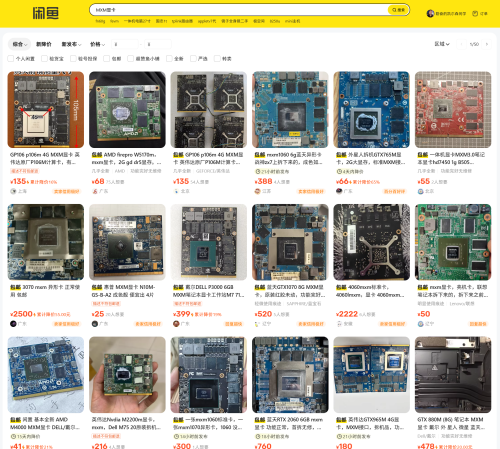Click the mini主机 suggested search link
This screenshot has width=500, height=449.
click(x=292, y=21)
